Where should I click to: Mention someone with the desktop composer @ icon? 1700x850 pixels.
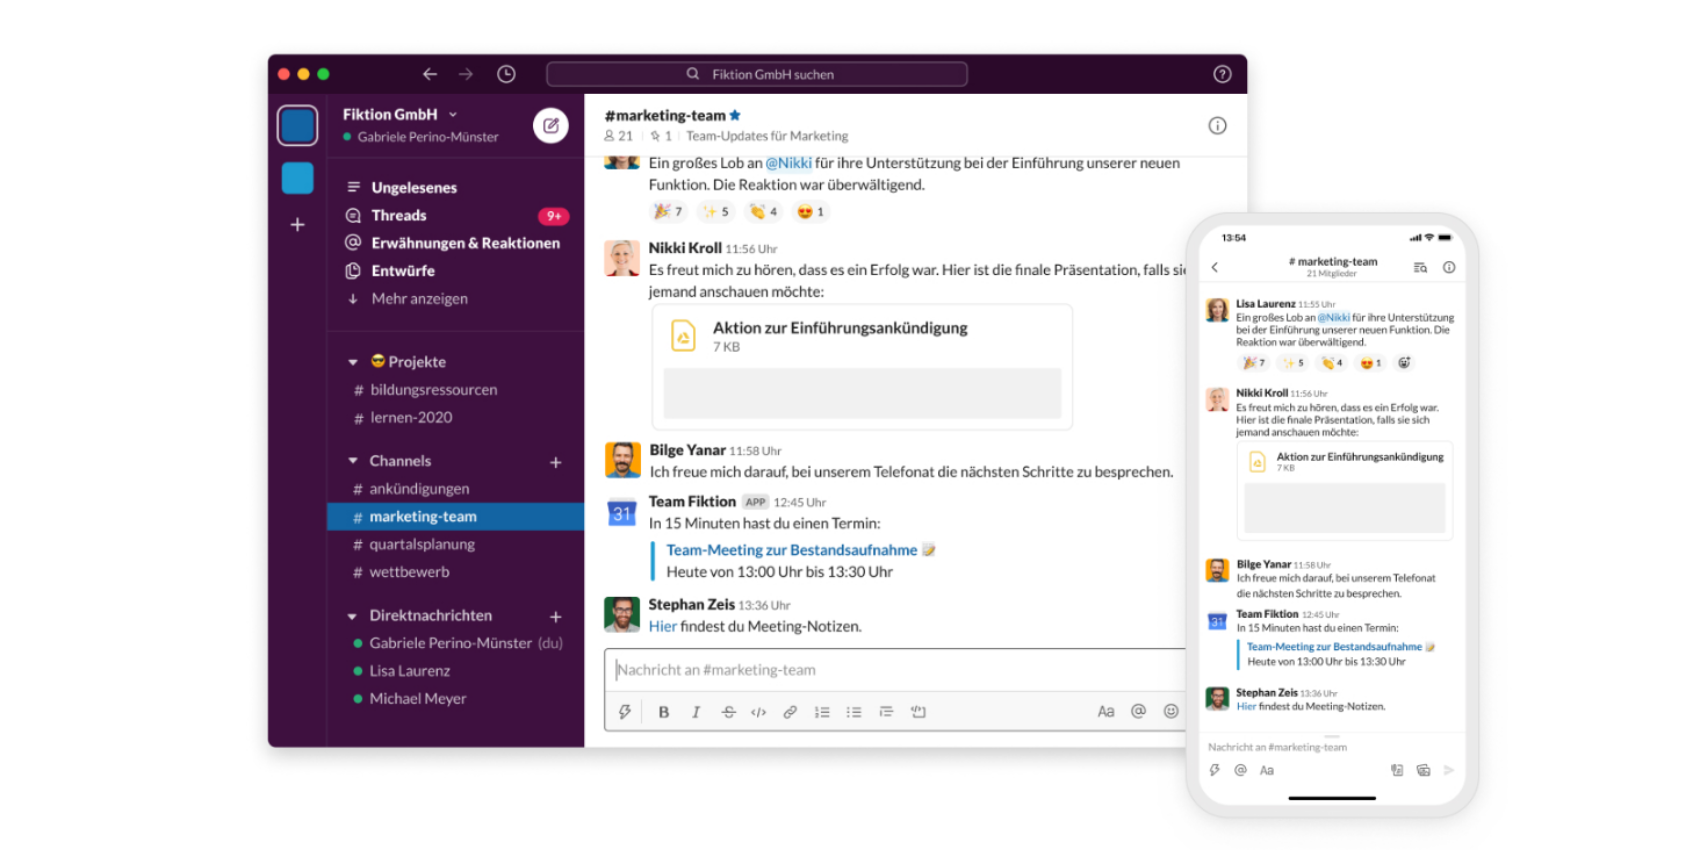(1138, 711)
